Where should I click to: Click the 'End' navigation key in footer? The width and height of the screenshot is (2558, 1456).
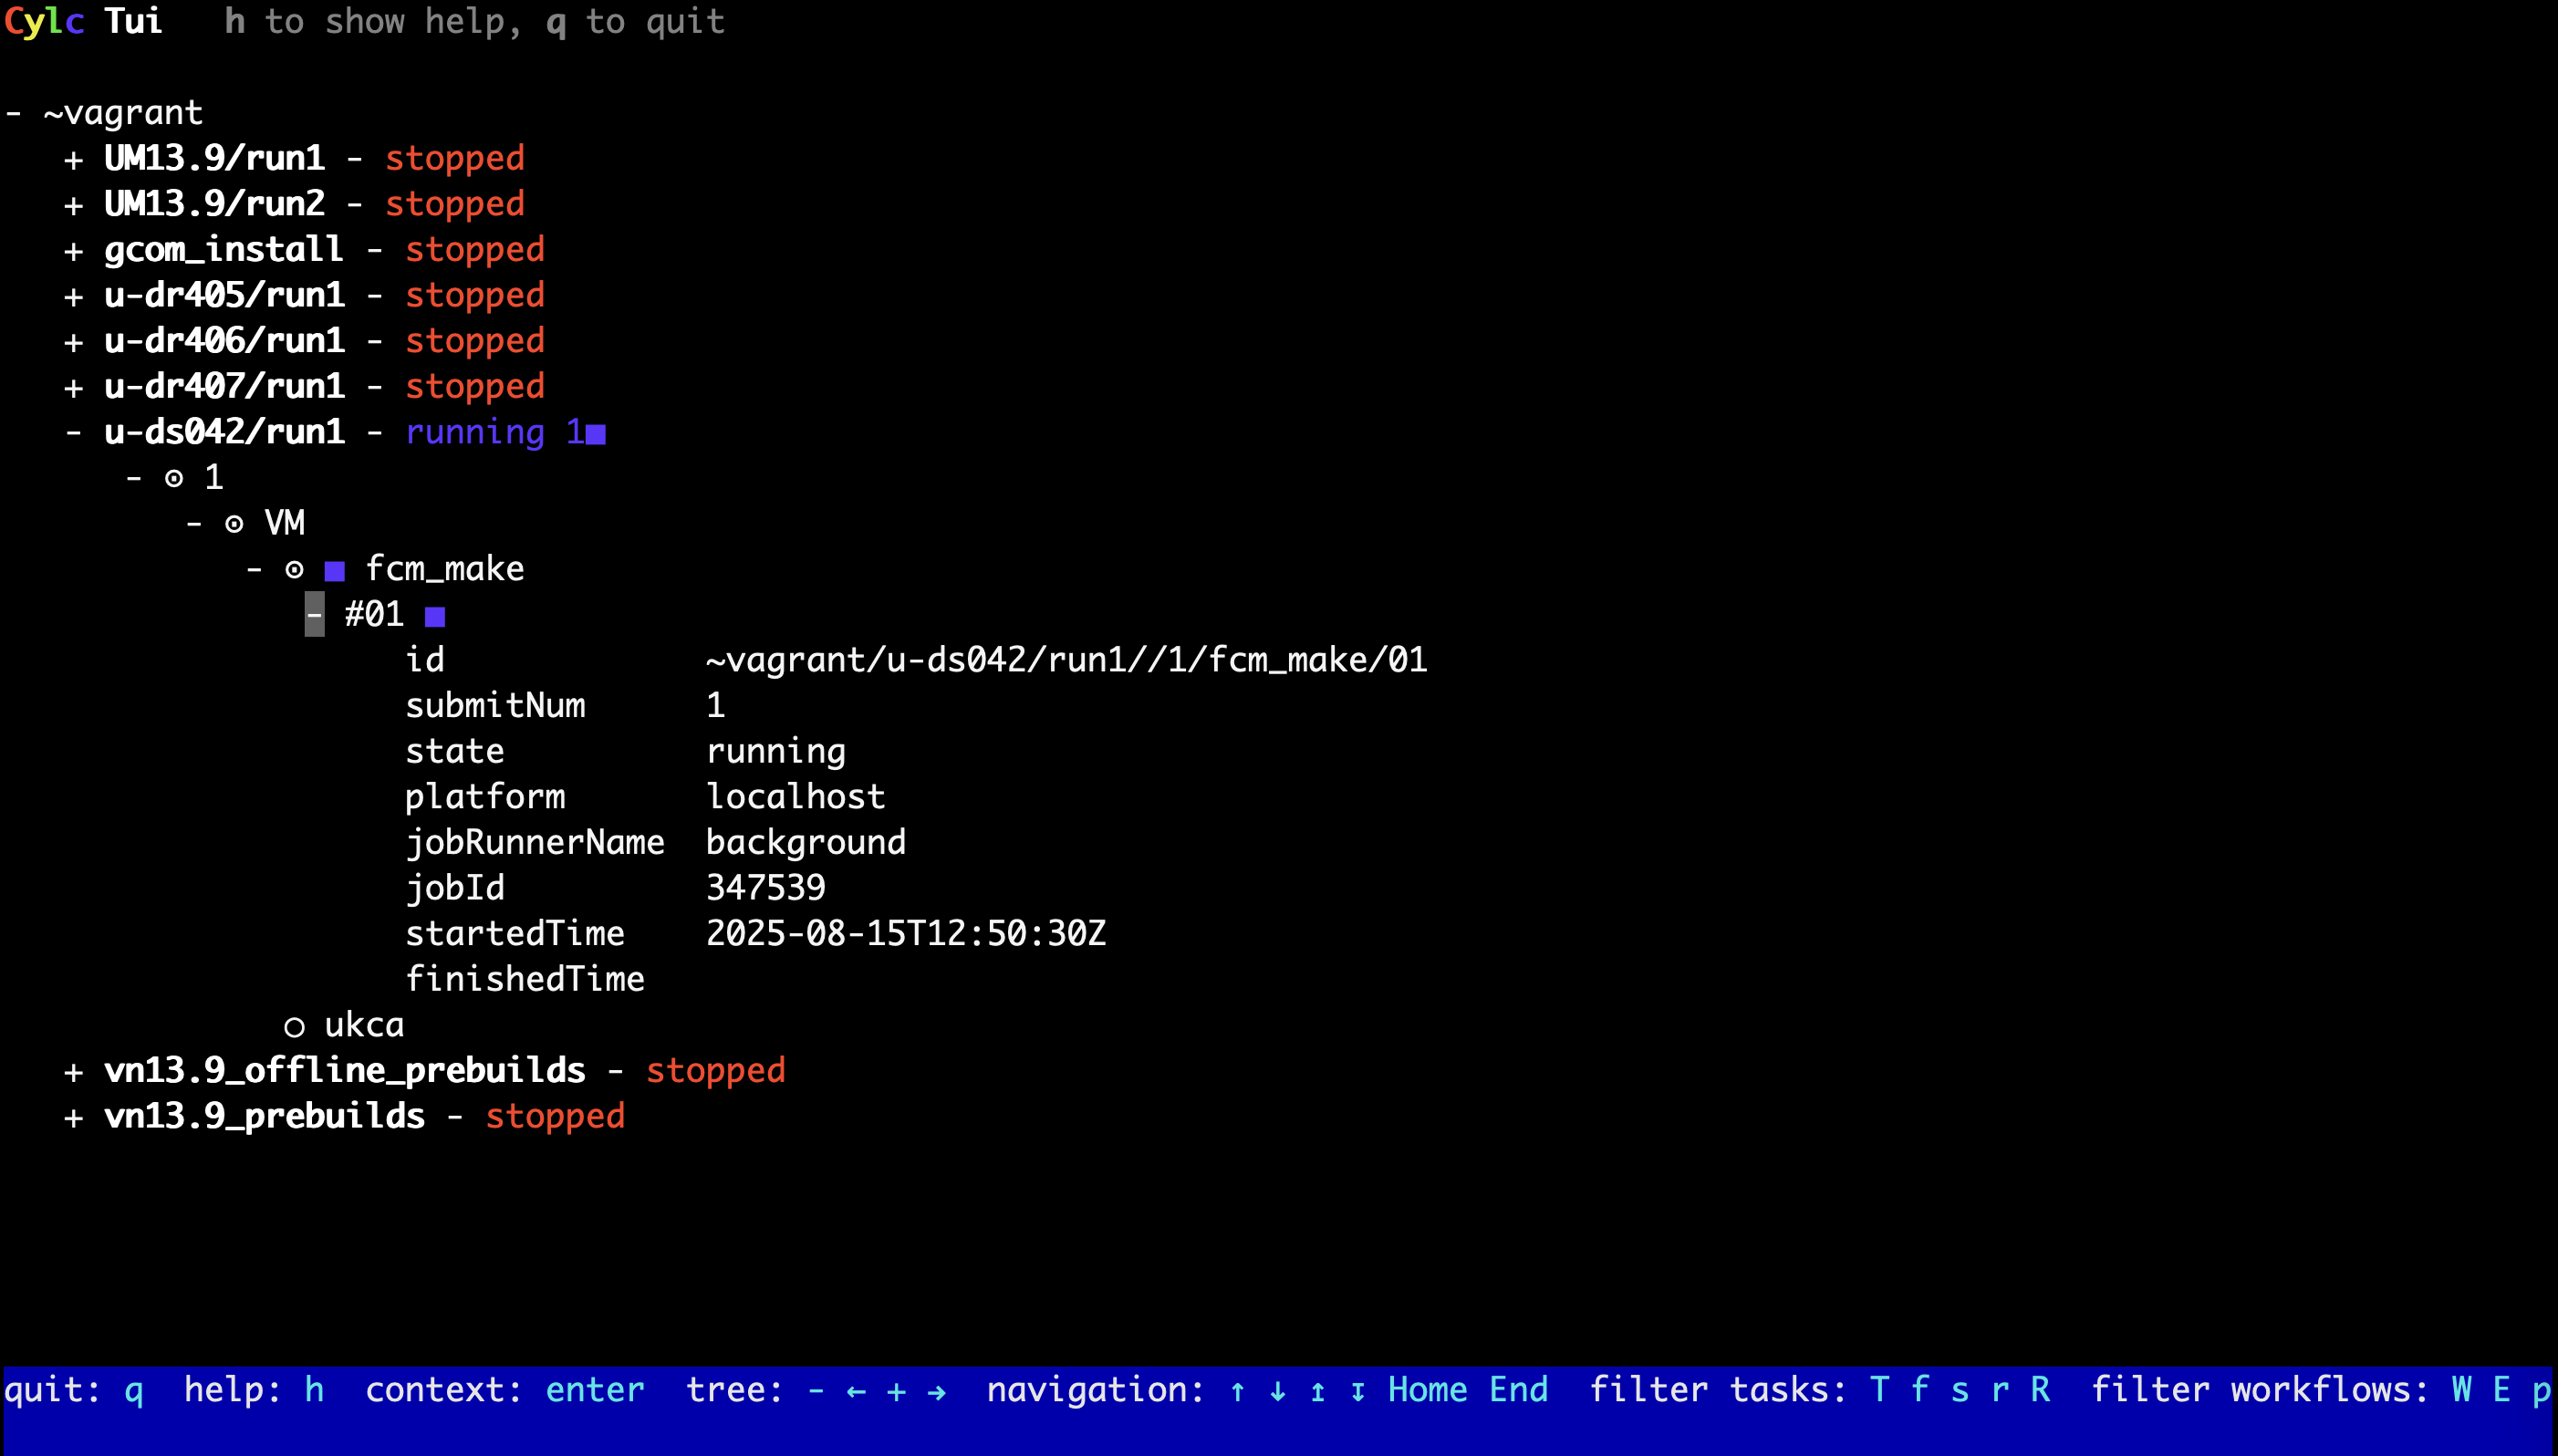(x=1519, y=1390)
